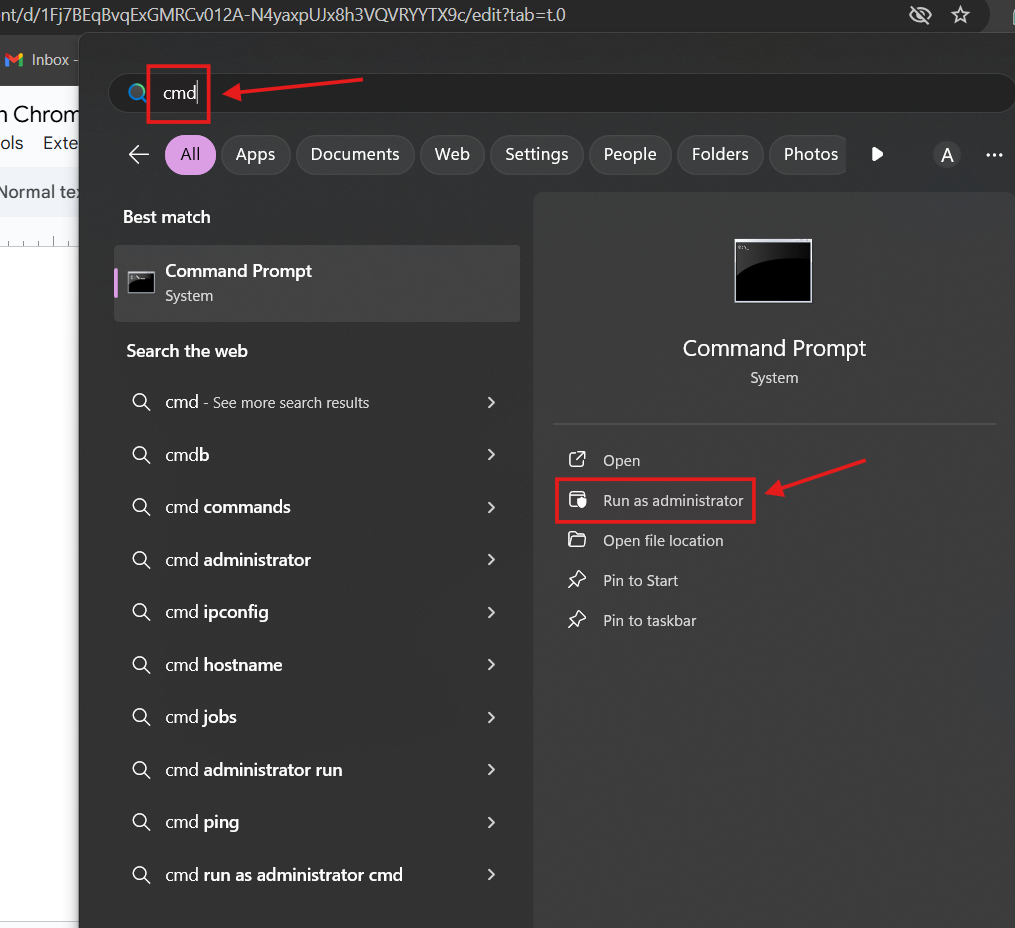Expand chevron beside 'cmd run as administrator cmd'
Viewport: 1015px width, 928px height.
(x=491, y=874)
